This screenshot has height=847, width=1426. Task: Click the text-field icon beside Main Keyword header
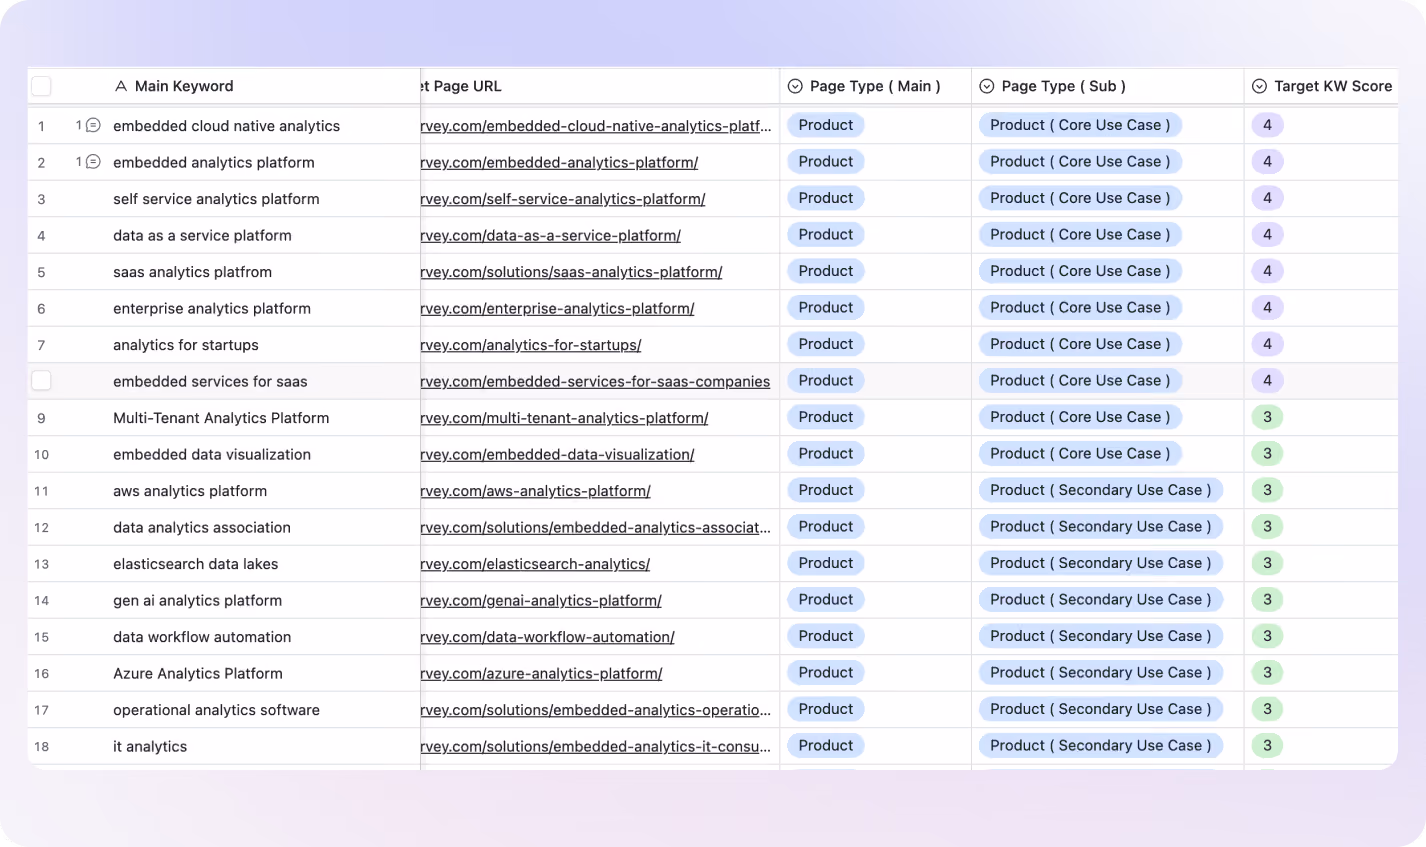click(121, 86)
